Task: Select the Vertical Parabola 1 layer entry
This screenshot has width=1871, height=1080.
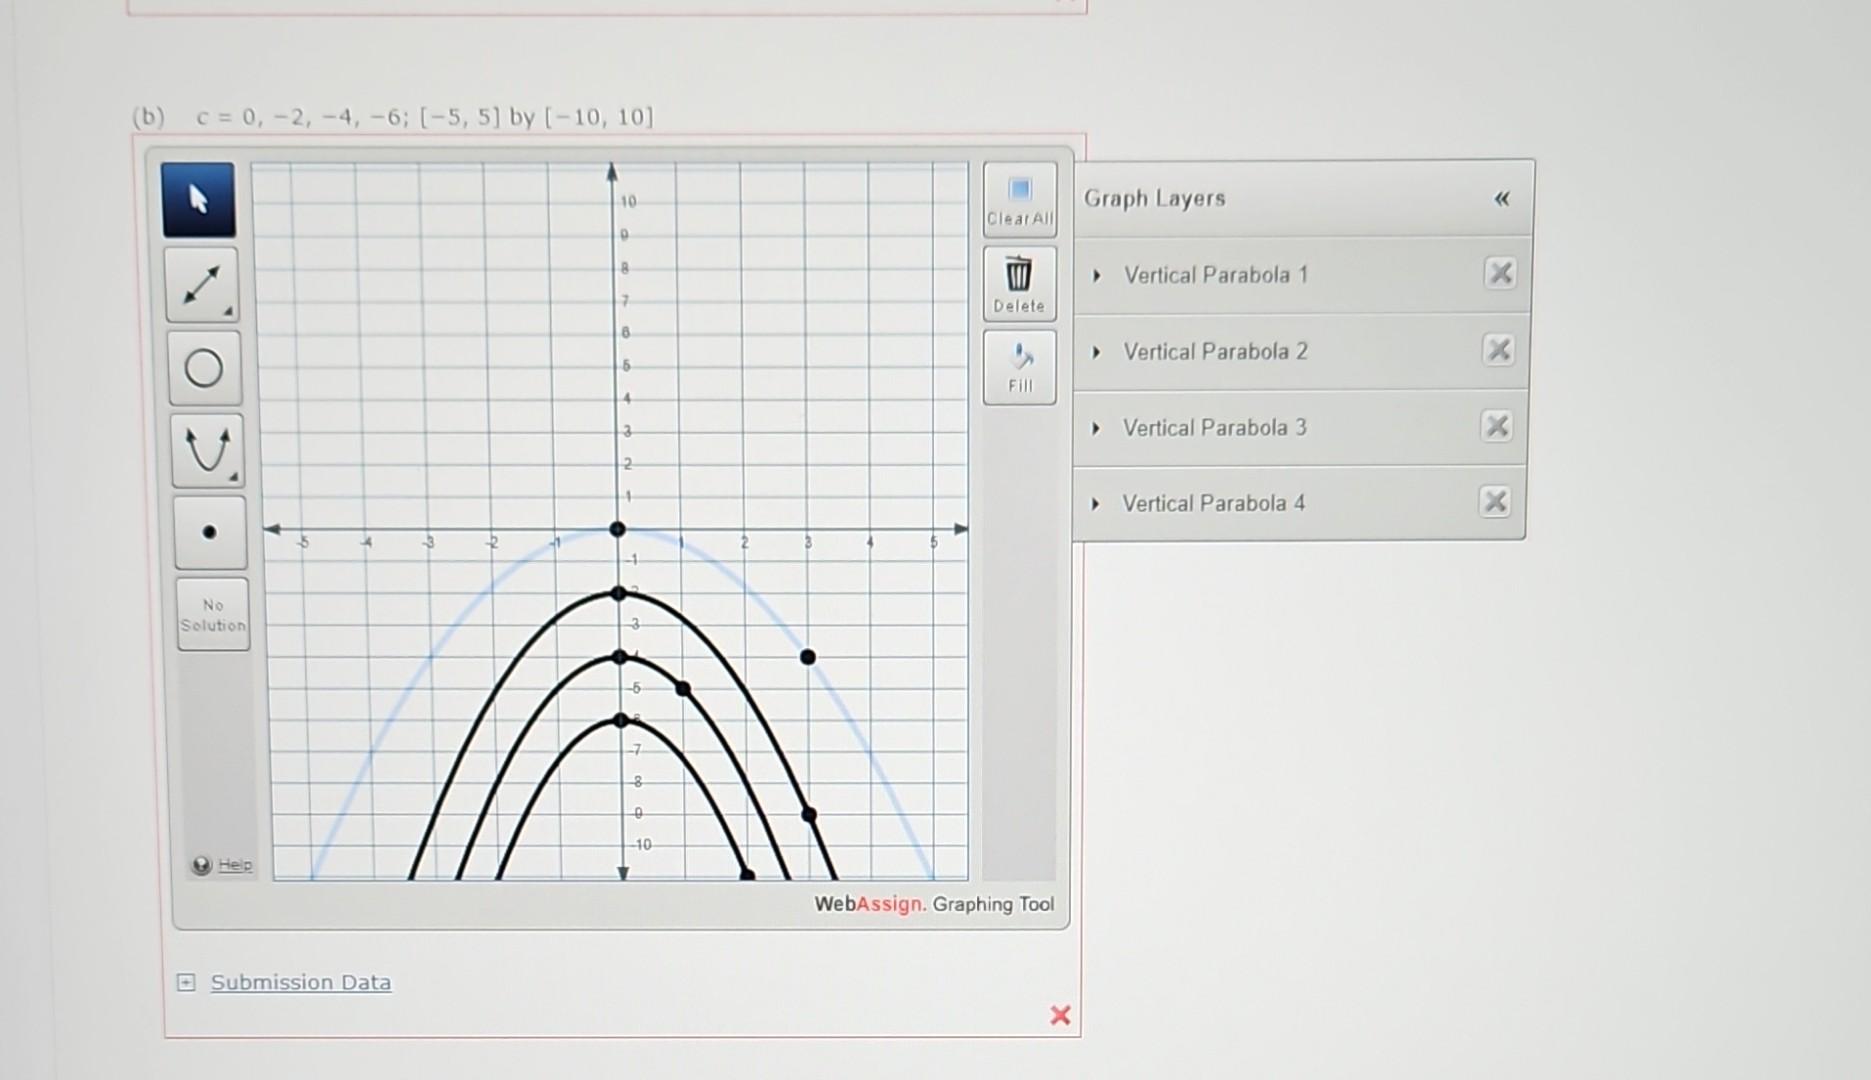Action: [x=1216, y=274]
